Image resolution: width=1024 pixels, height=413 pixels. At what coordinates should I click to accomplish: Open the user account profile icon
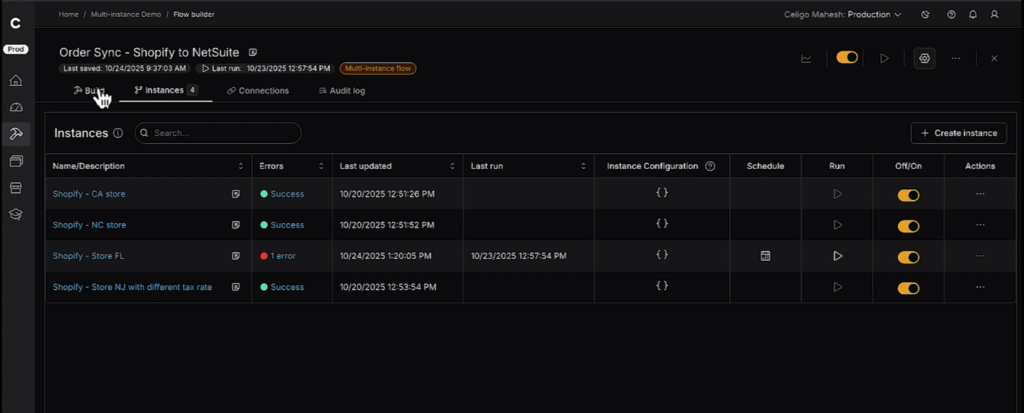click(x=995, y=14)
